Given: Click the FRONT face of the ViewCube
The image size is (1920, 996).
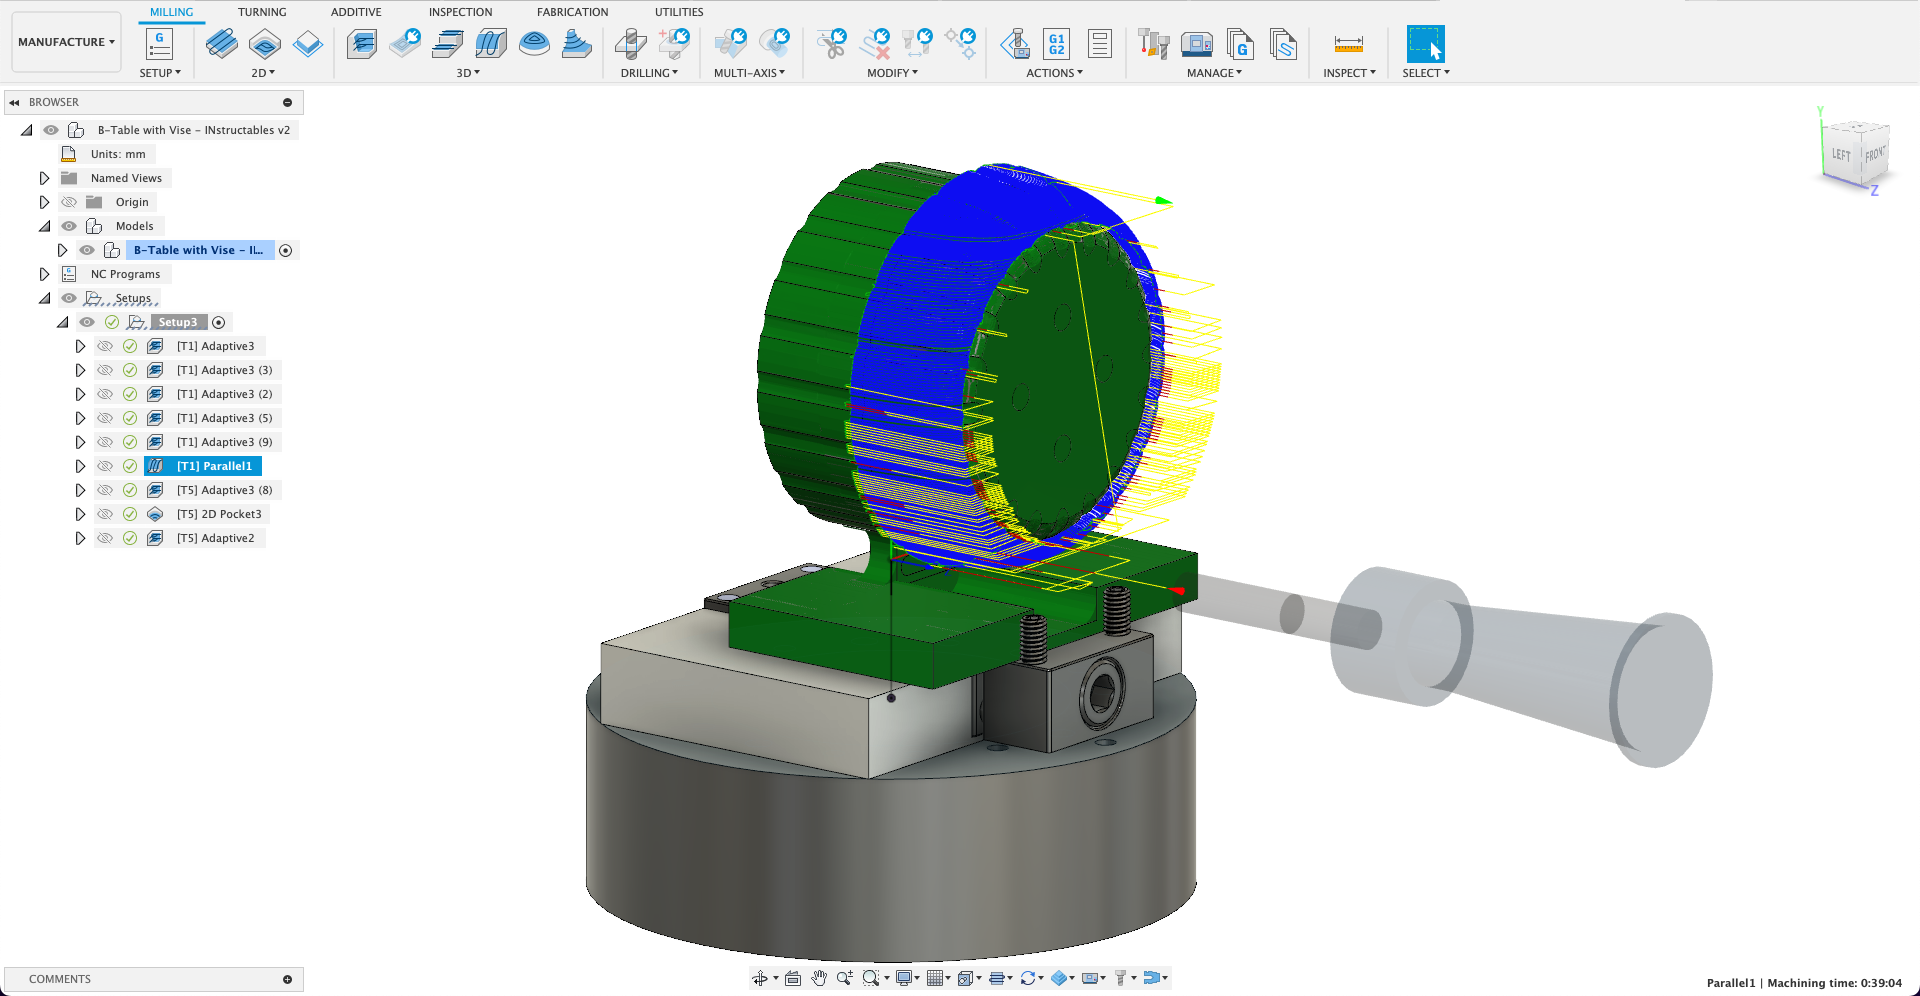Looking at the screenshot, I should [1874, 155].
